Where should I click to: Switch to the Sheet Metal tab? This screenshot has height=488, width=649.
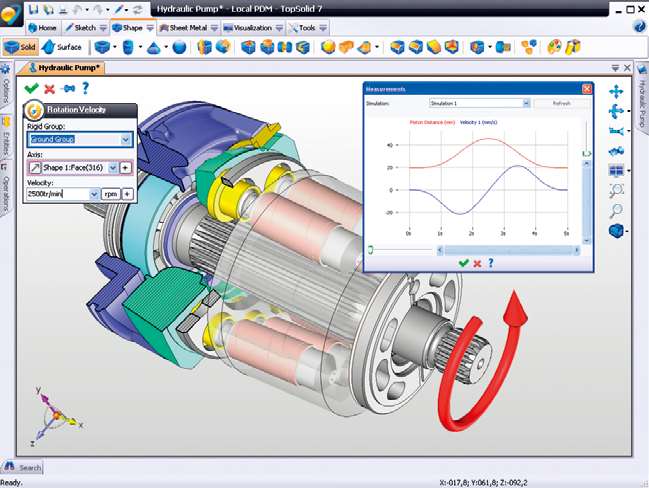tap(185, 27)
